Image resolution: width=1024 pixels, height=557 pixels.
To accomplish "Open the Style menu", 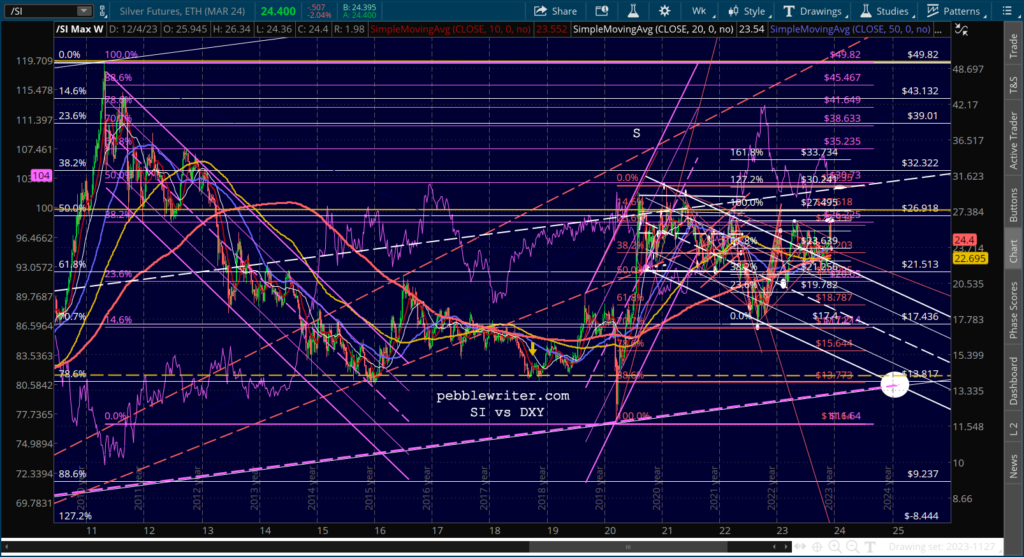I will 749,11.
